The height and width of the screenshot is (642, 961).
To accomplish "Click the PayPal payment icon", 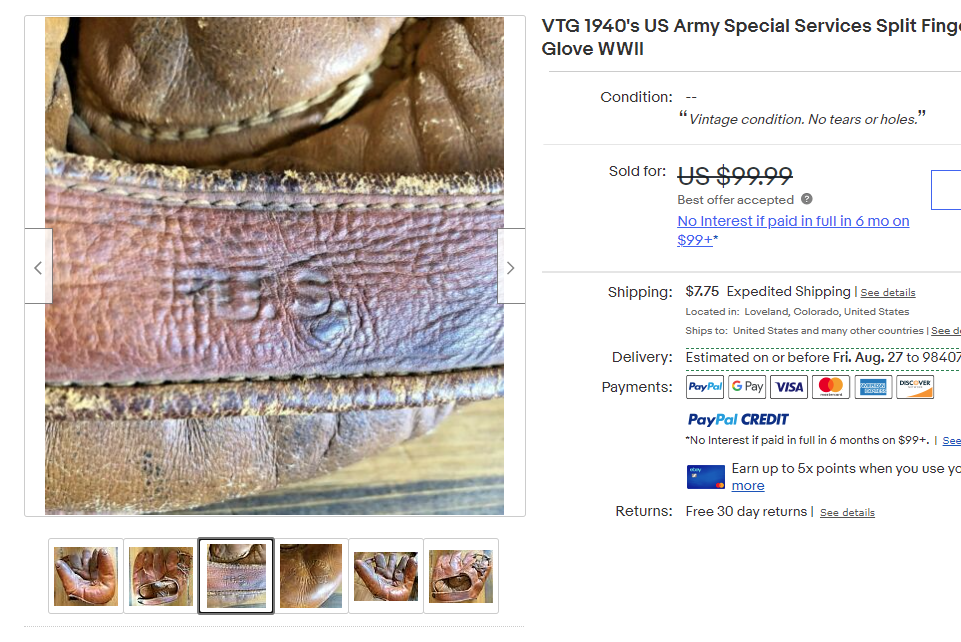I will click(x=705, y=387).
